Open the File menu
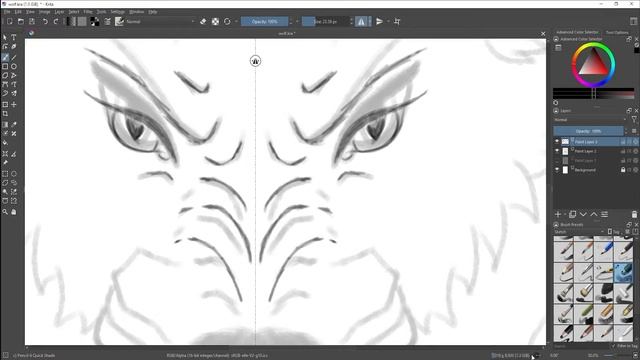 (x=7, y=12)
